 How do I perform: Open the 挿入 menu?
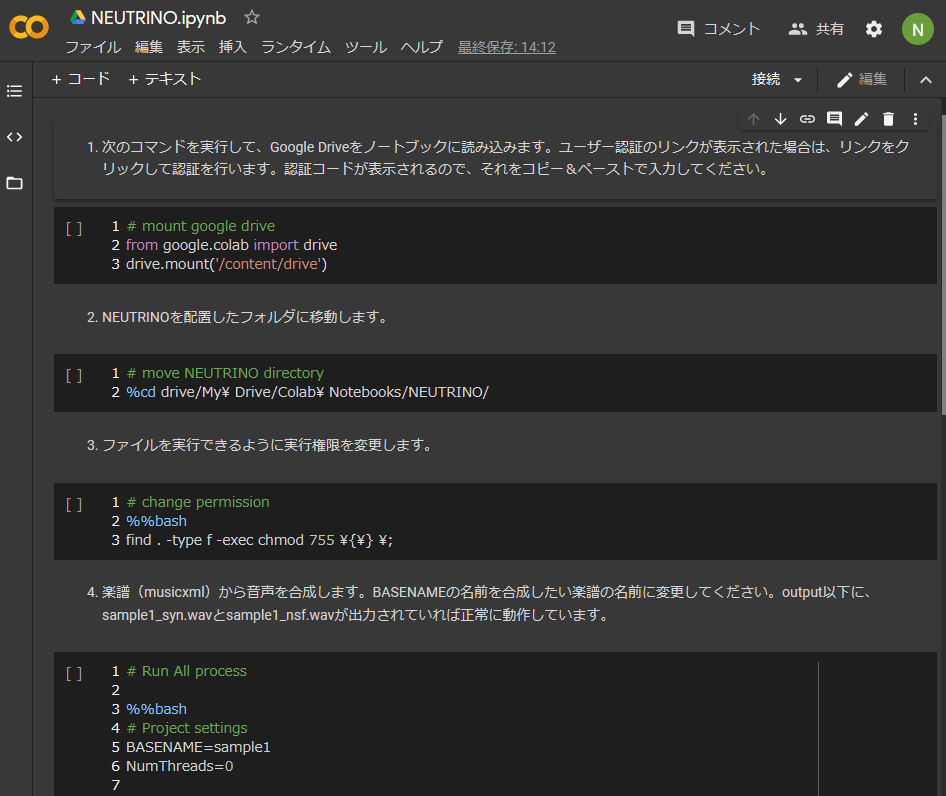click(232, 47)
